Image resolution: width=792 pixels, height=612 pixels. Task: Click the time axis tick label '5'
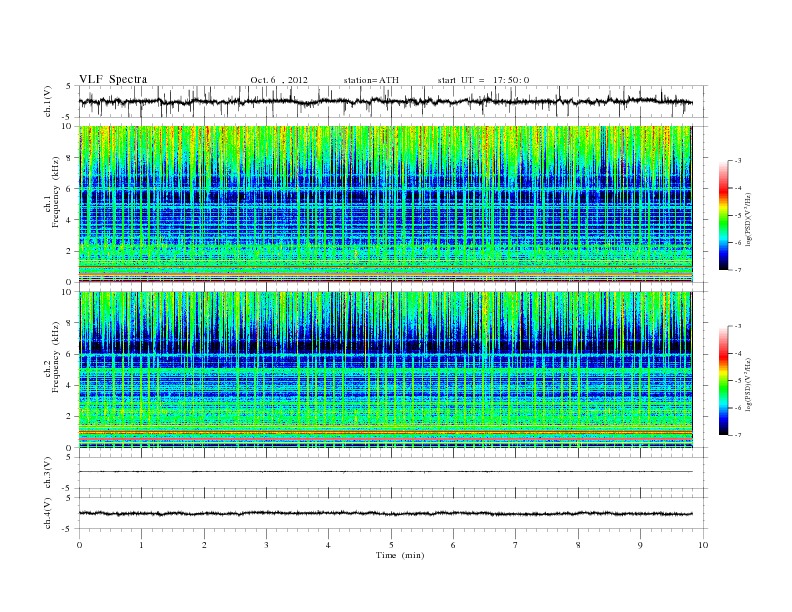pyautogui.click(x=391, y=545)
